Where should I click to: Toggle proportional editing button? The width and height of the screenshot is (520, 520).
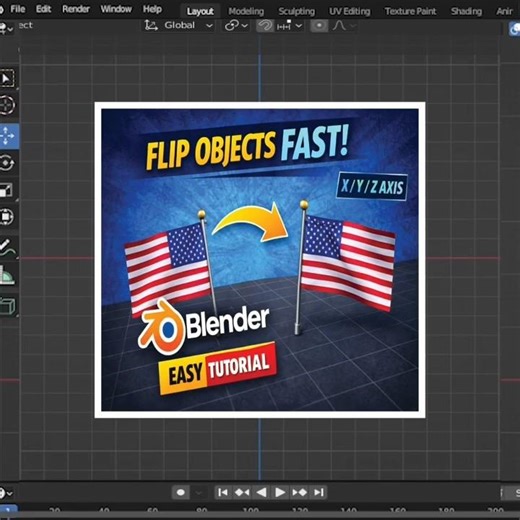tap(319, 26)
